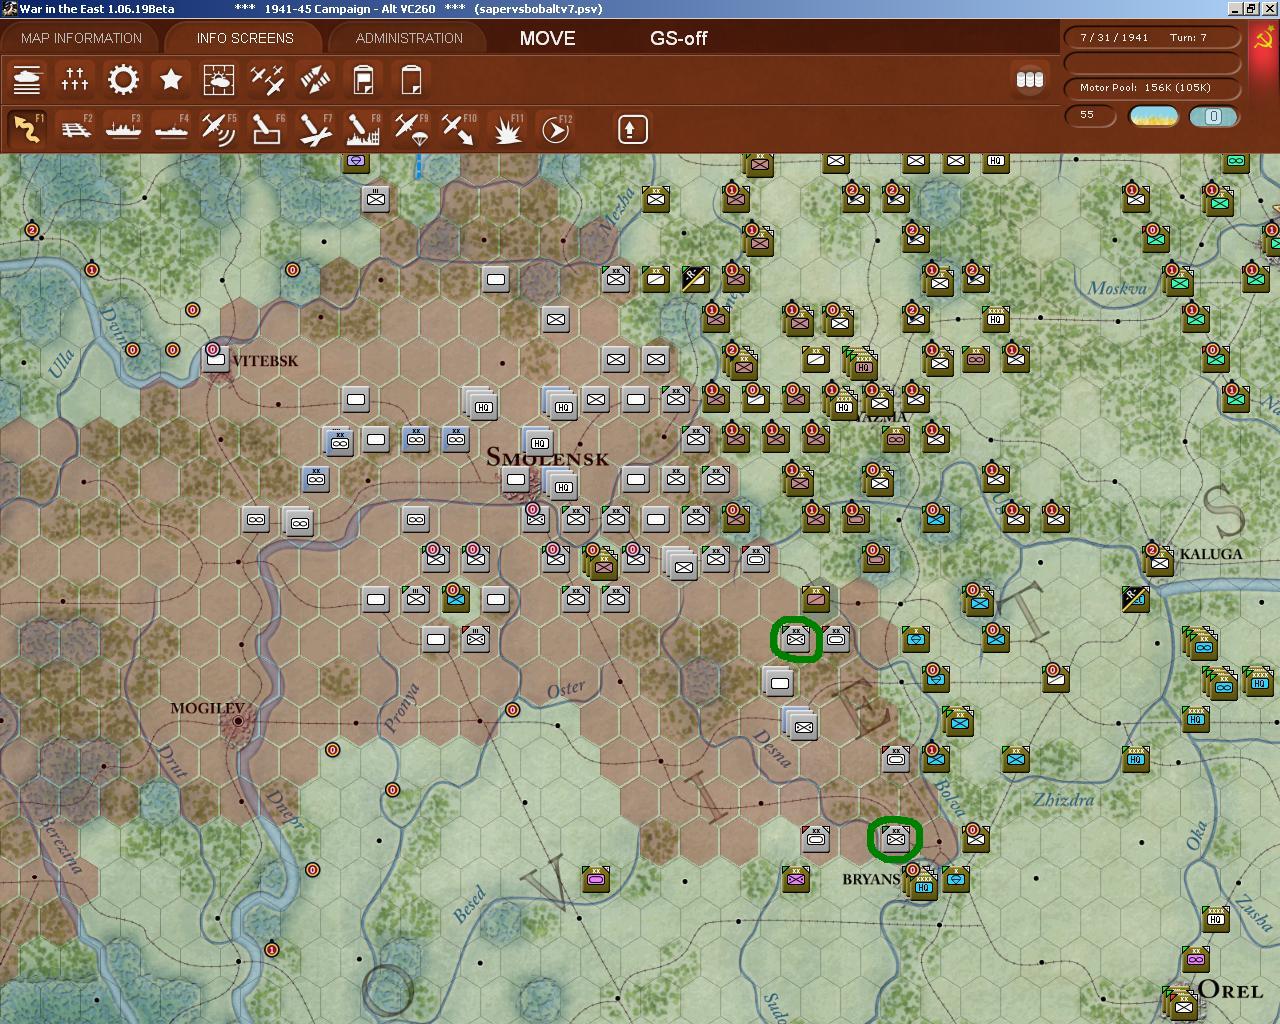Switch to INFO SCREENS tab

tap(245, 38)
